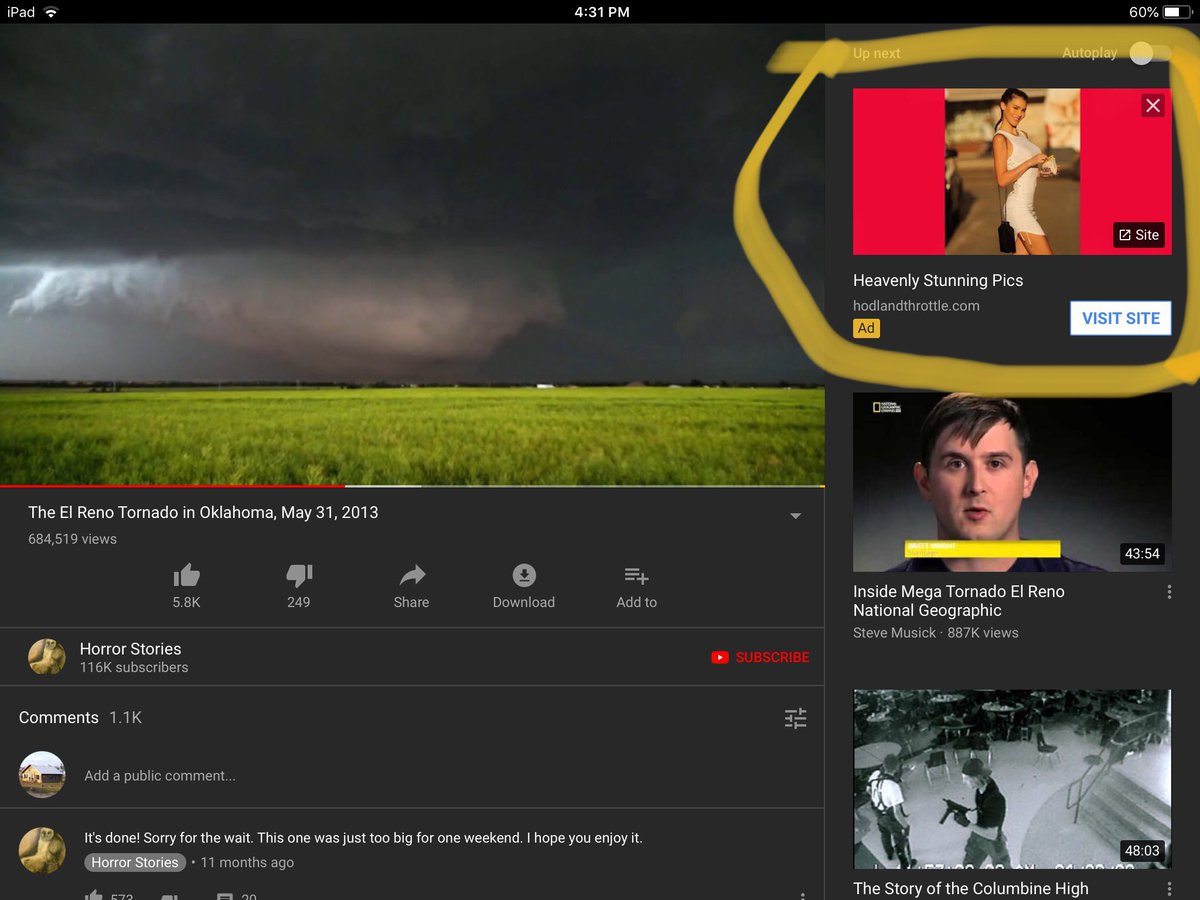Tap the pinned comment text It's done
Image resolution: width=1200 pixels, height=900 pixels.
[x=363, y=838]
